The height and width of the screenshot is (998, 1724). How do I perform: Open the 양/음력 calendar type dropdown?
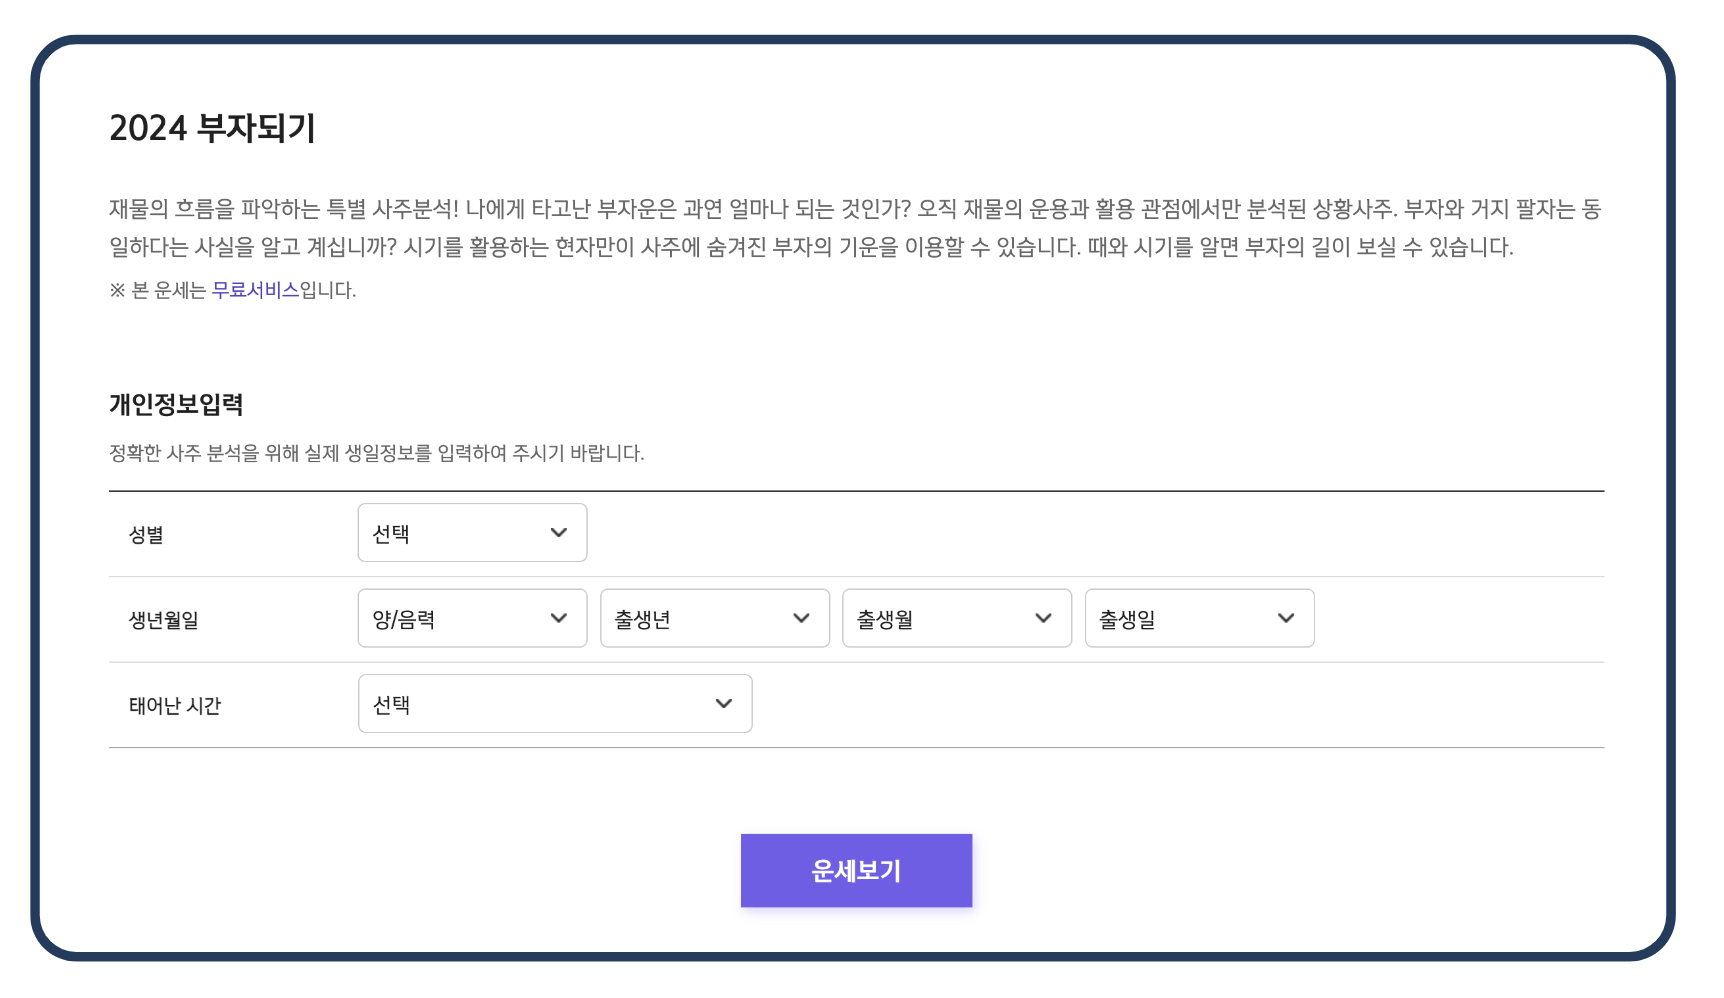pos(472,618)
